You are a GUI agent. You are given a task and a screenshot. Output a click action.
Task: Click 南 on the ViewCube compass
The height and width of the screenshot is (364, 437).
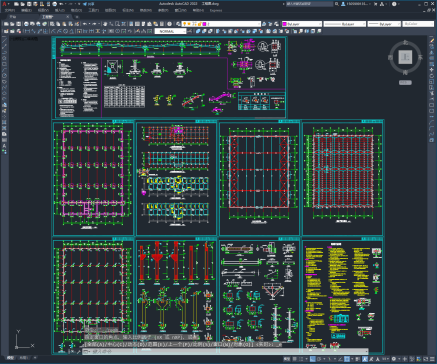point(405,72)
